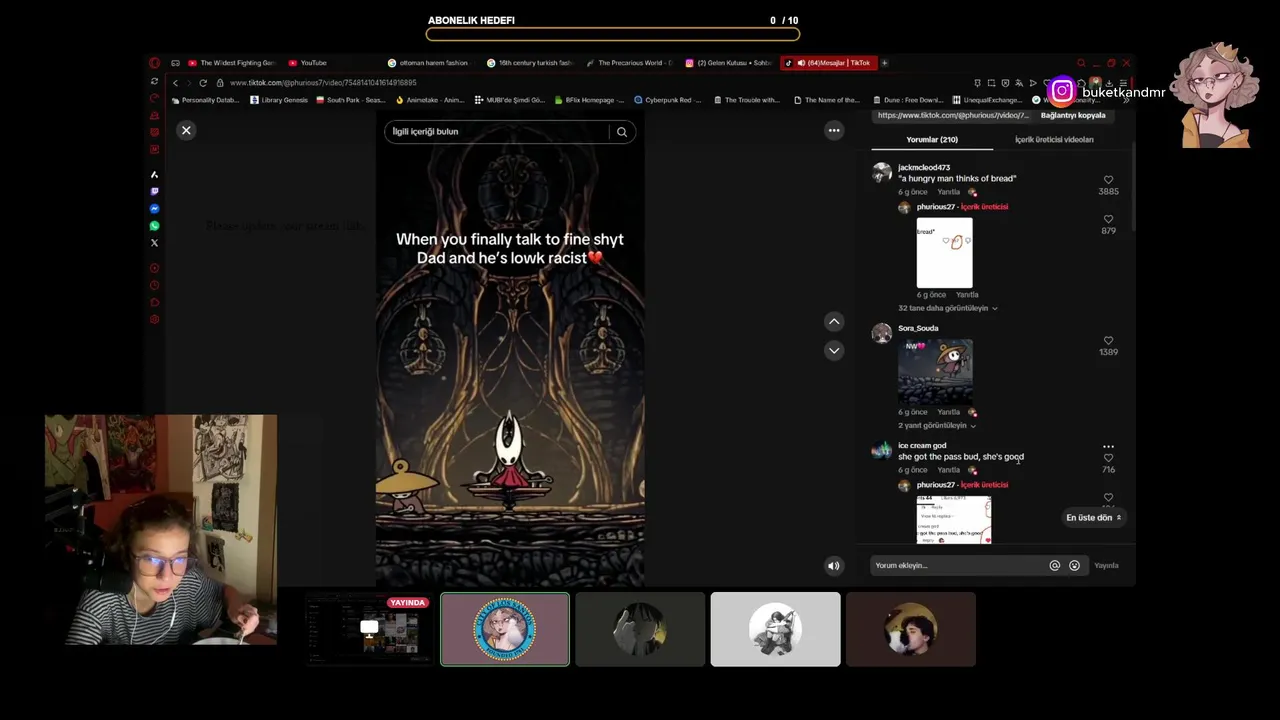1280x720 pixels.
Task: Search tabs with magnifier icon
Action: (x=1081, y=63)
